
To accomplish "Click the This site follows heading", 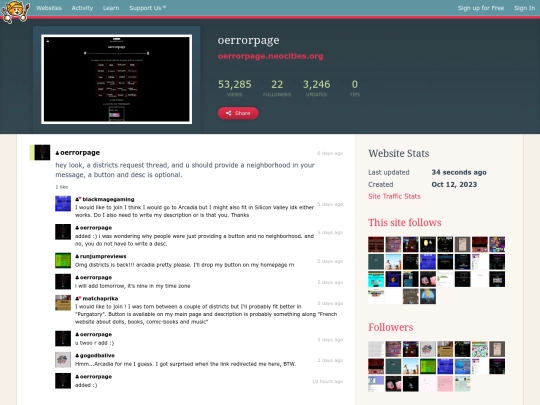I will [x=405, y=222].
